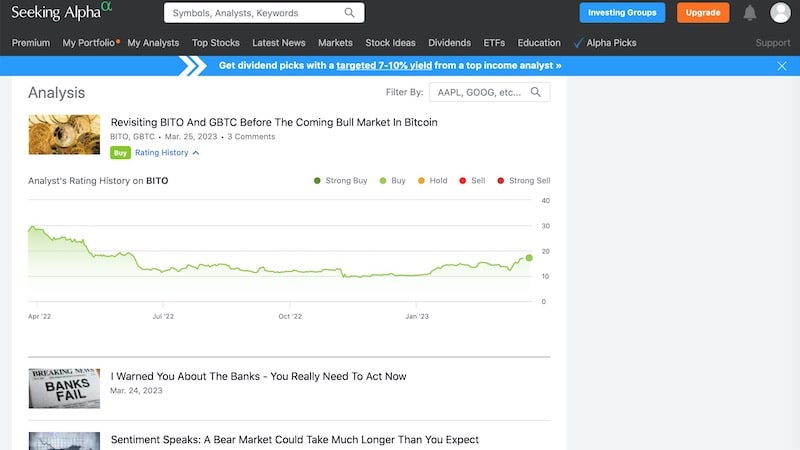Click the Support link

772,43
